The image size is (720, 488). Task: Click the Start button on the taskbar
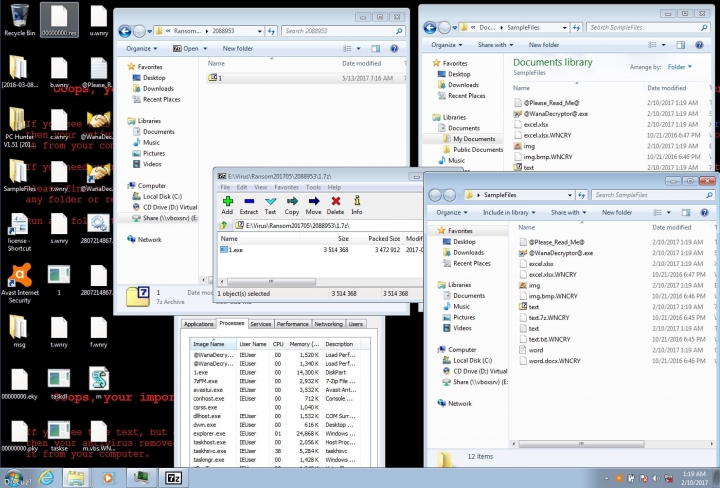pyautogui.click(x=15, y=478)
